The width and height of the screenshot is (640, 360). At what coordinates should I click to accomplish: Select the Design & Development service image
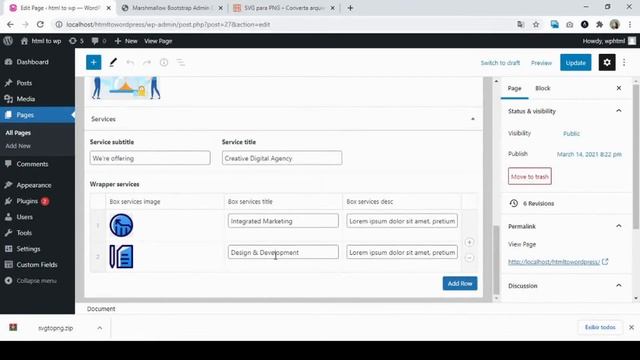point(121,256)
